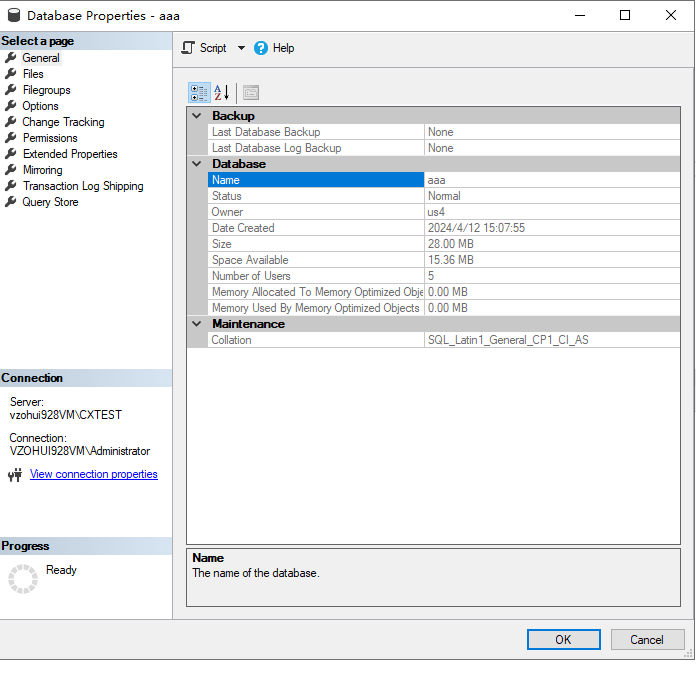Image resolution: width=696 pixels, height=674 pixels.
Task: Click wrench icon beside Transaction Log Shipping
Action: pos(11,186)
